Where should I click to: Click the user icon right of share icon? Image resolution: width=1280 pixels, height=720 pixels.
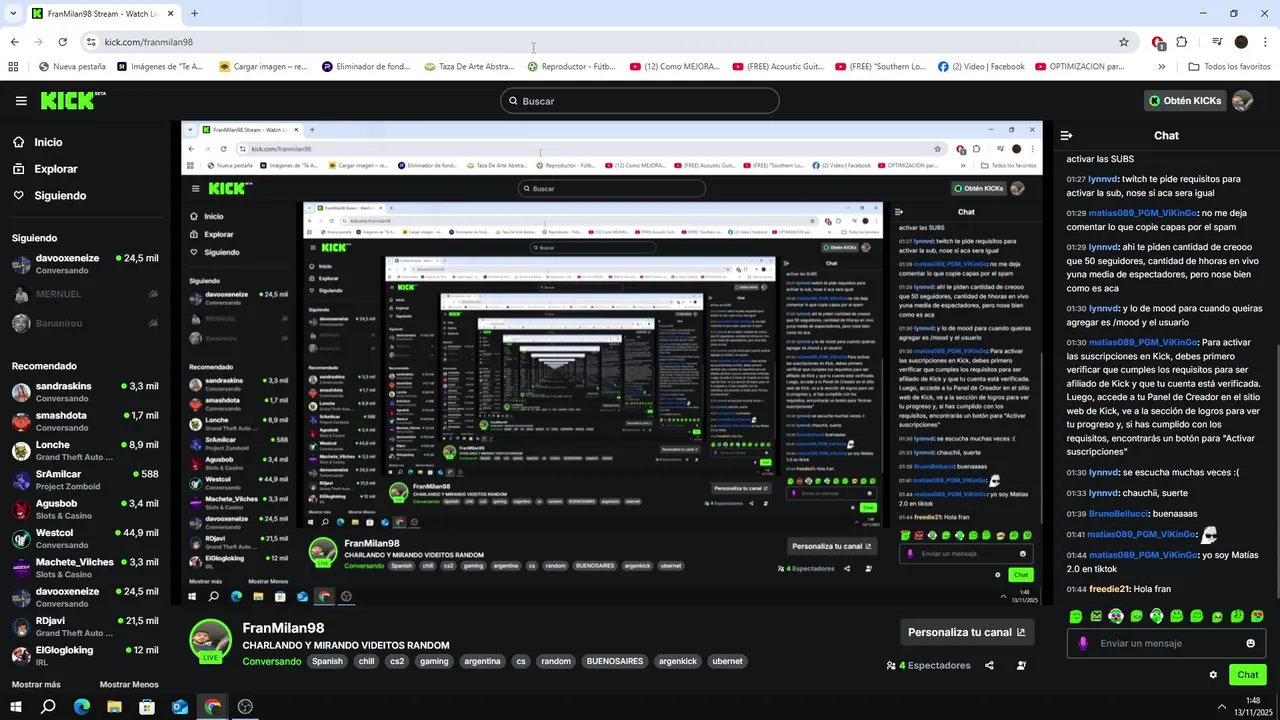click(1021, 665)
